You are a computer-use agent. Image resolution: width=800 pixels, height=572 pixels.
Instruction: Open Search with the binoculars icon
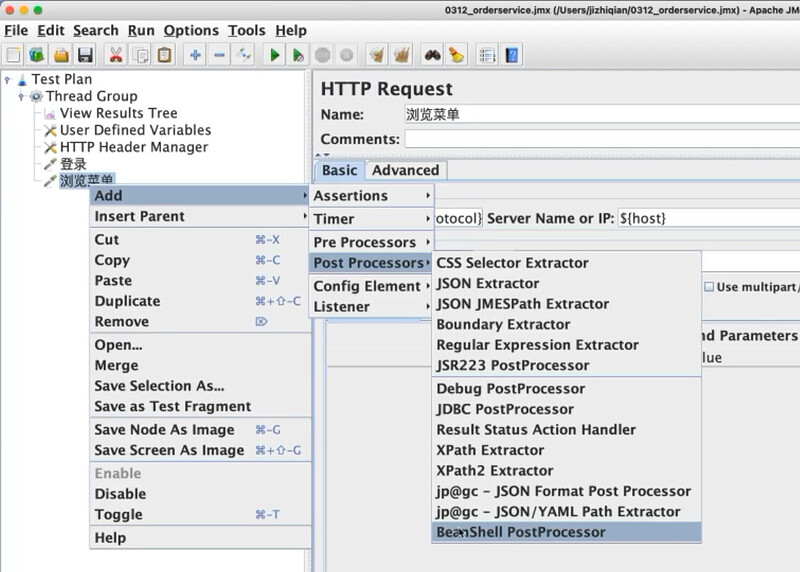tap(433, 55)
